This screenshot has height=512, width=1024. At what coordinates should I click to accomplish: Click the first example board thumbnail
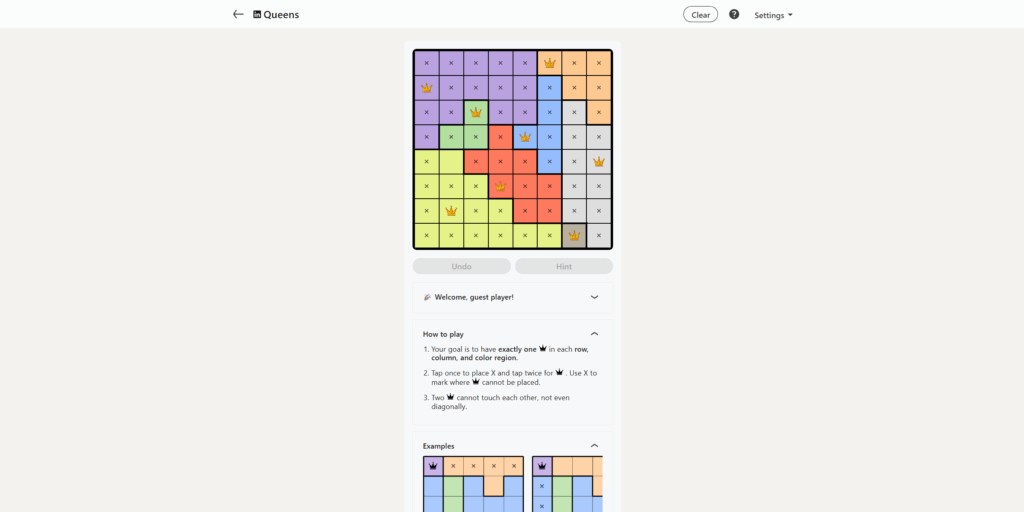tap(473, 483)
